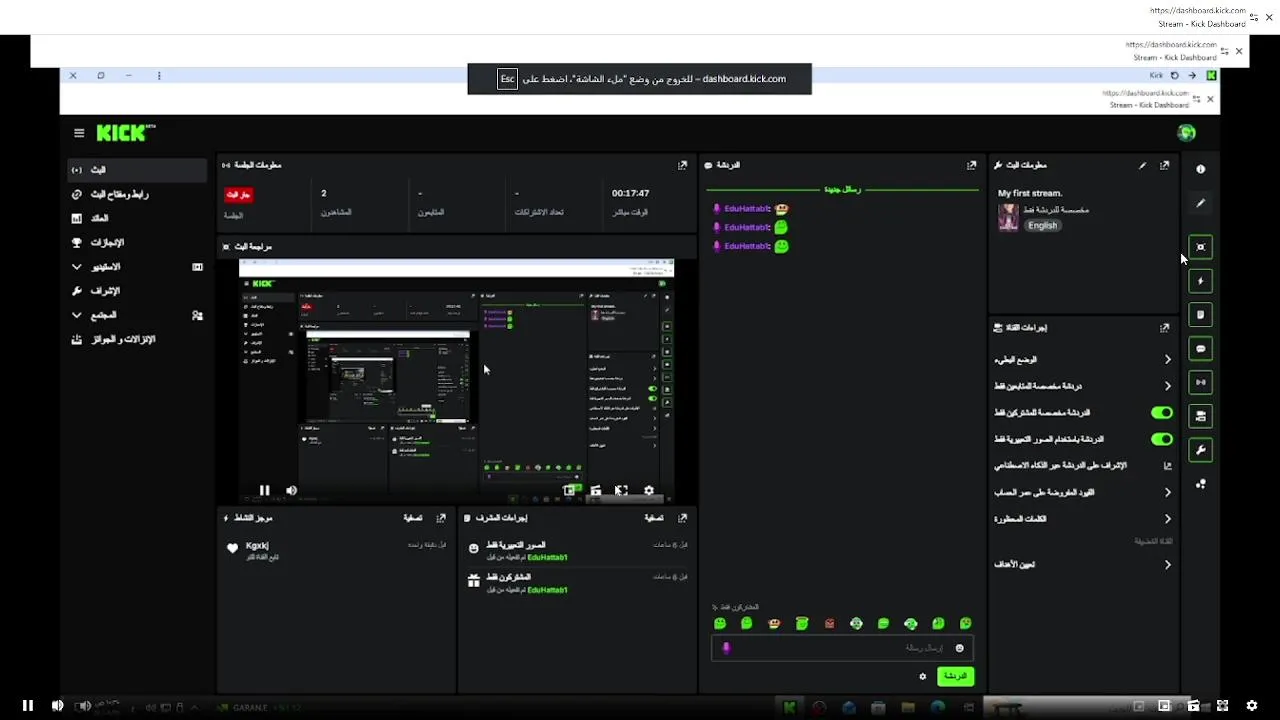Click the My first stream. title
This screenshot has width=1280, height=720.
point(1030,194)
